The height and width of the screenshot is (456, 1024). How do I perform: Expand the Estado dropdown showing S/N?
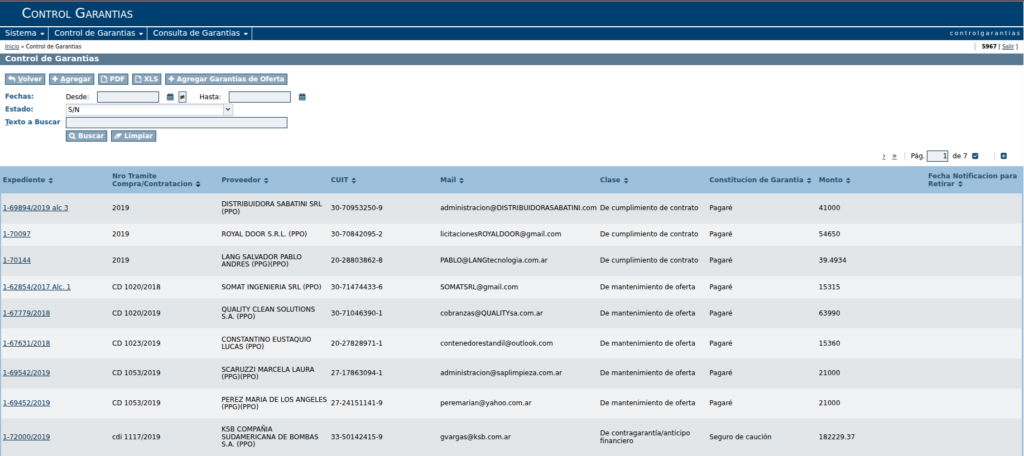(x=149, y=110)
